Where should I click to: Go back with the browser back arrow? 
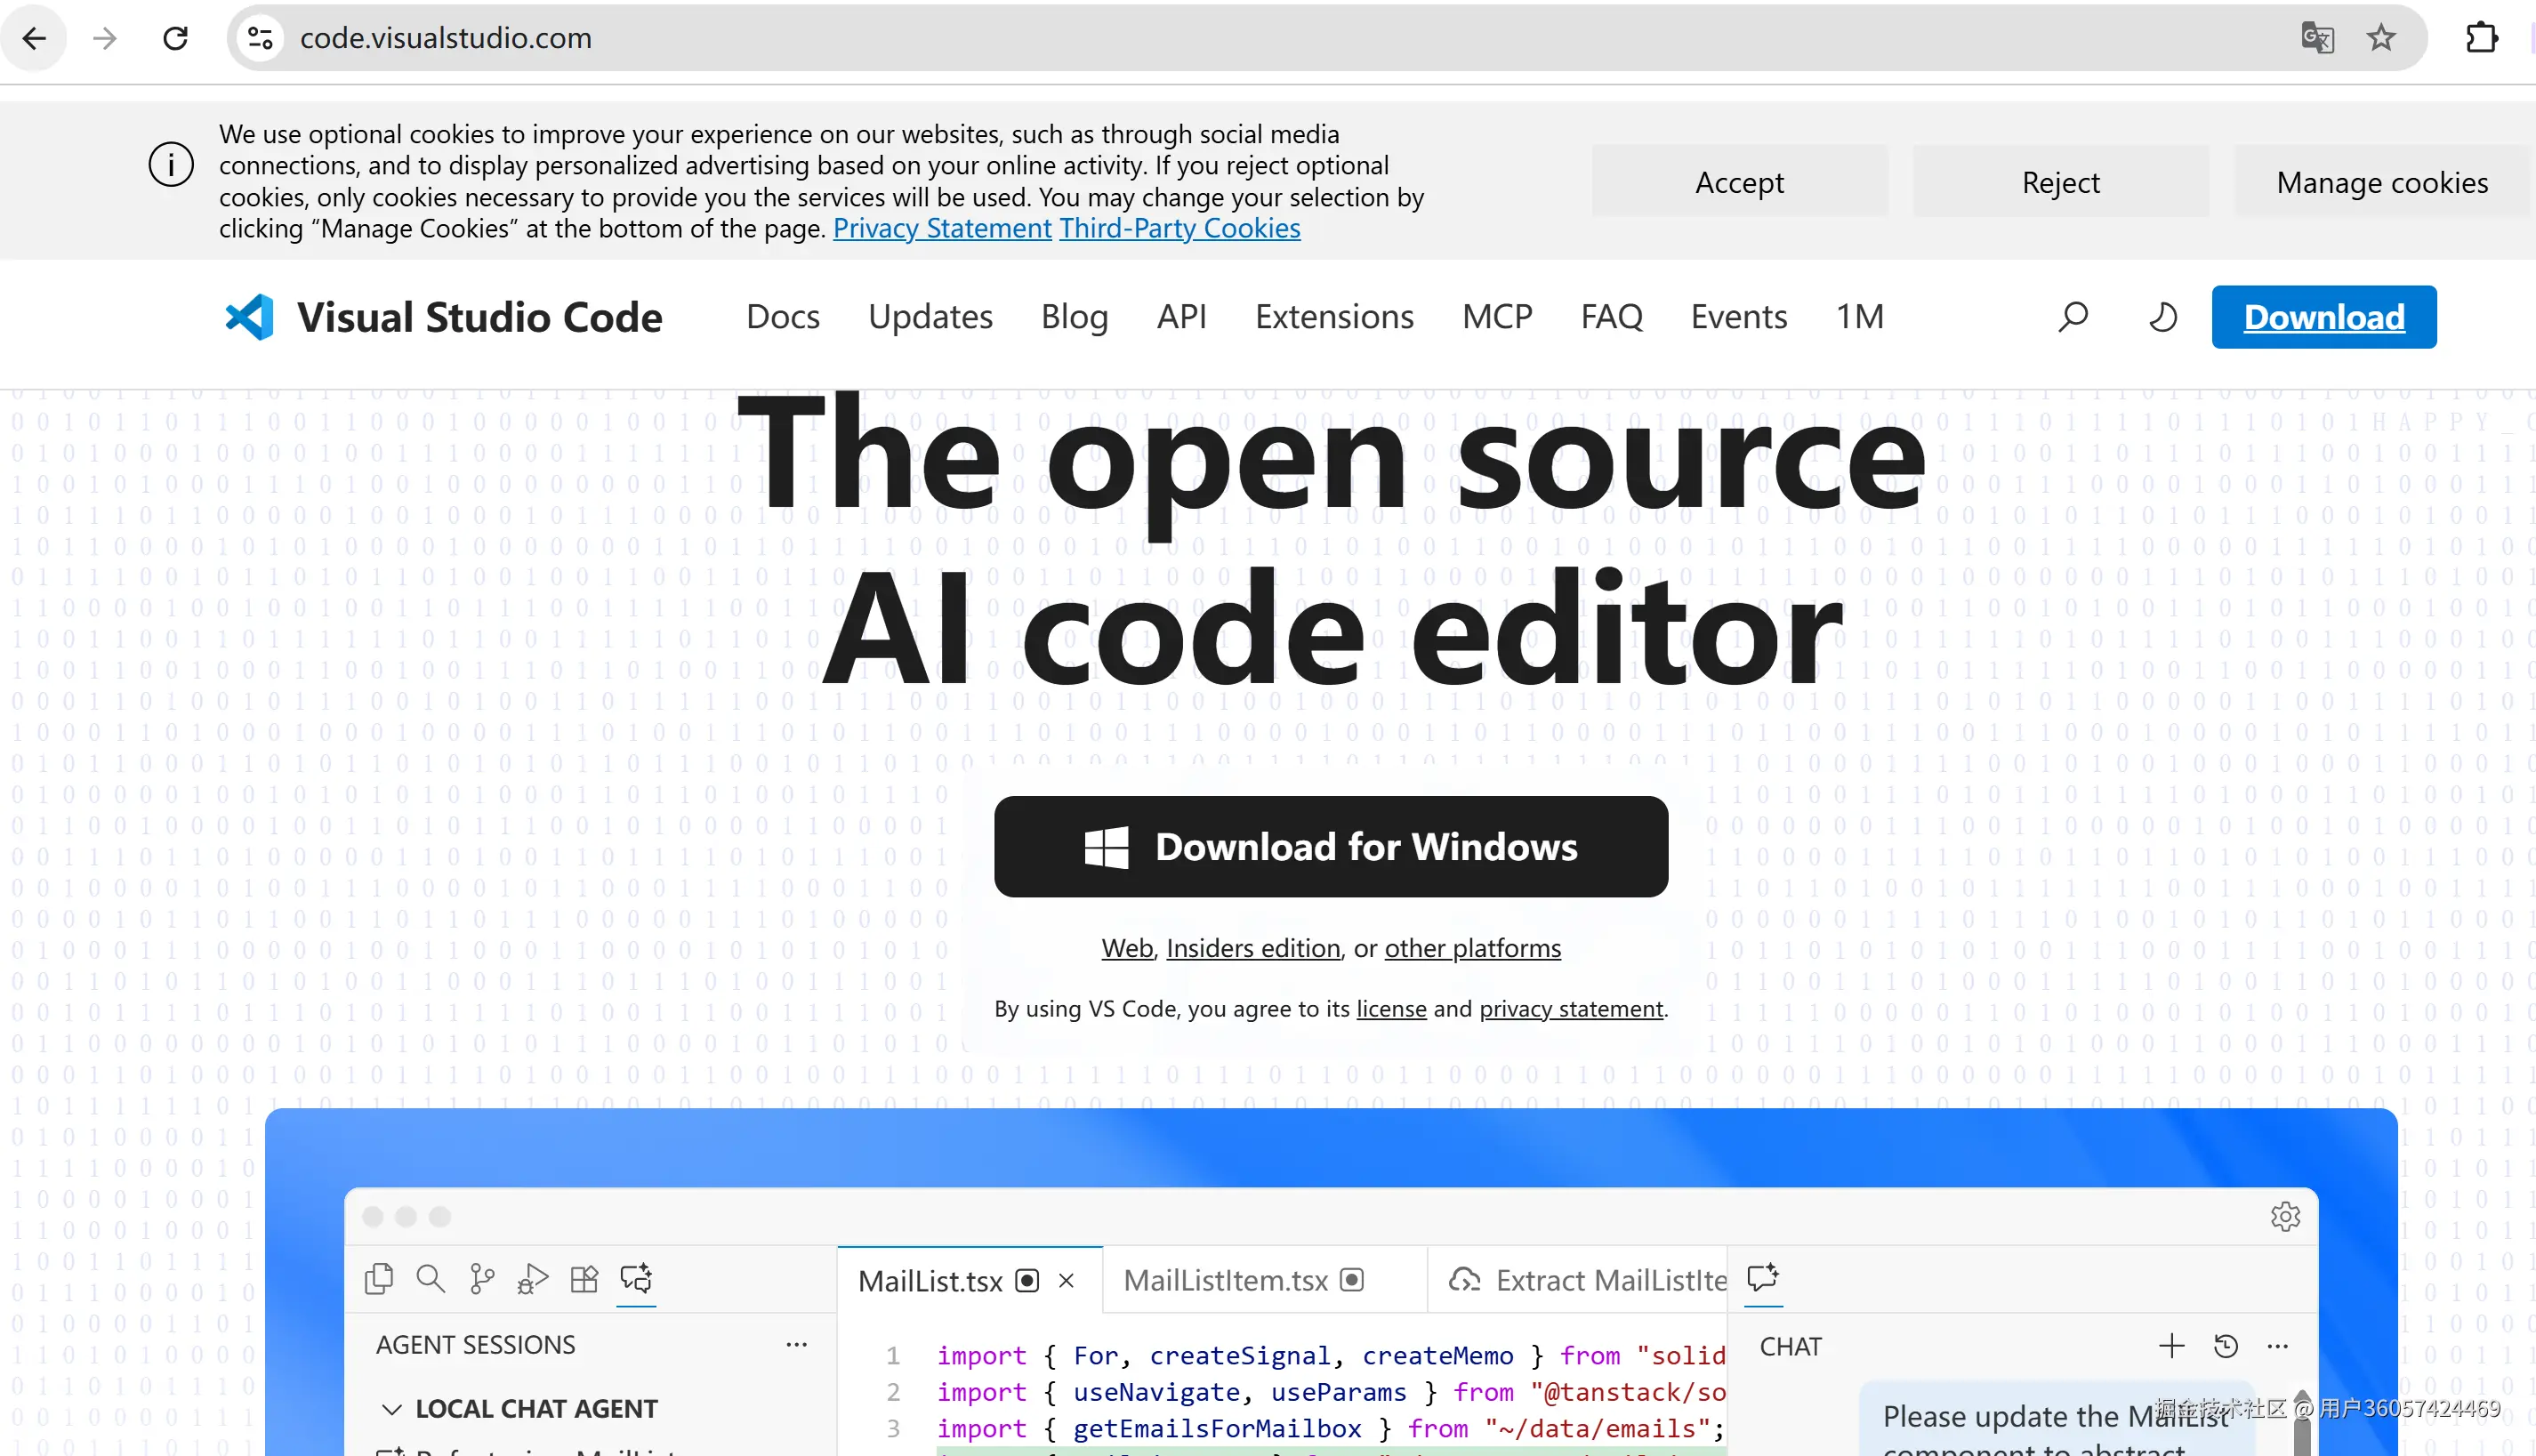click(35, 38)
